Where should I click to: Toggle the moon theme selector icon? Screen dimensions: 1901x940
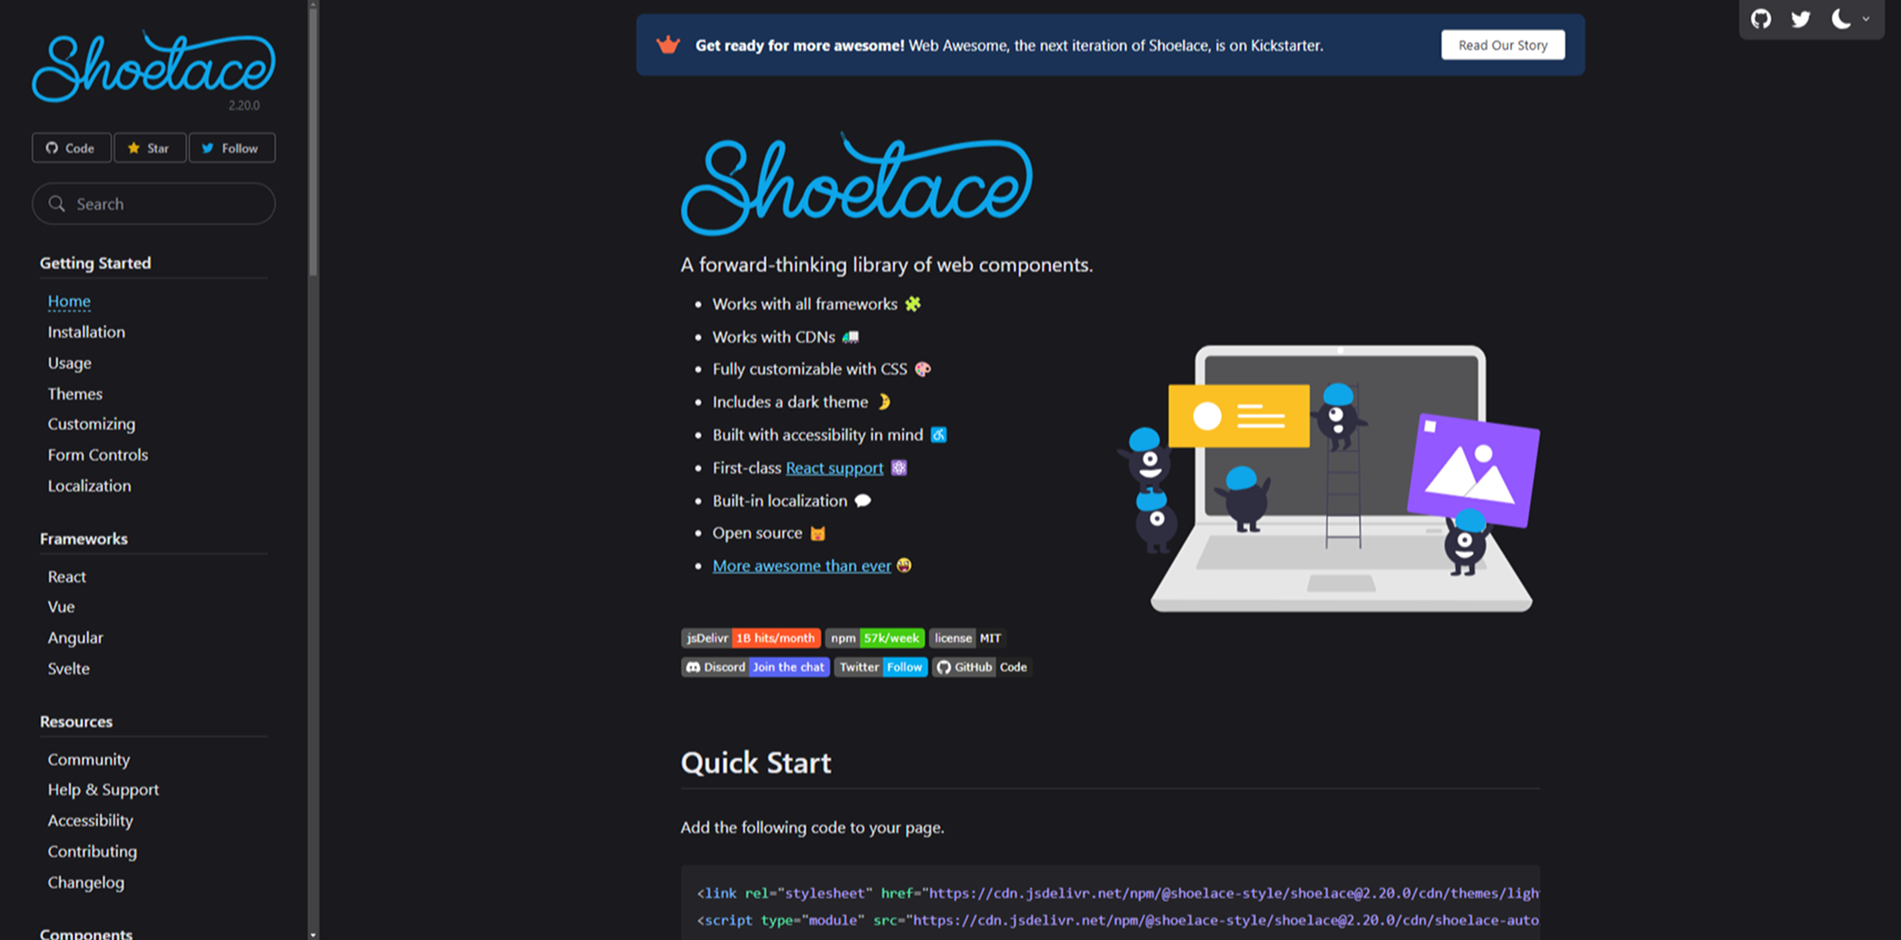(x=1841, y=19)
